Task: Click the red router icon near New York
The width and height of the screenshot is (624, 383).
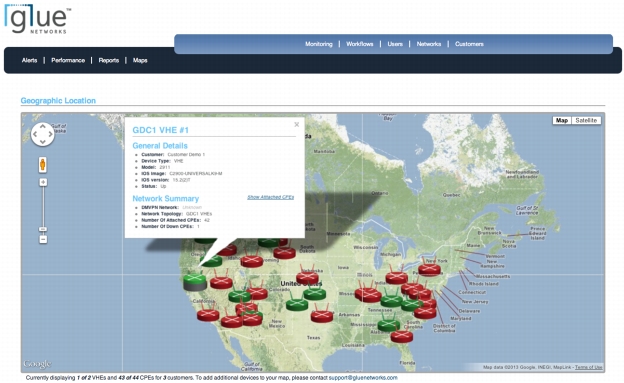Action: 429,268
